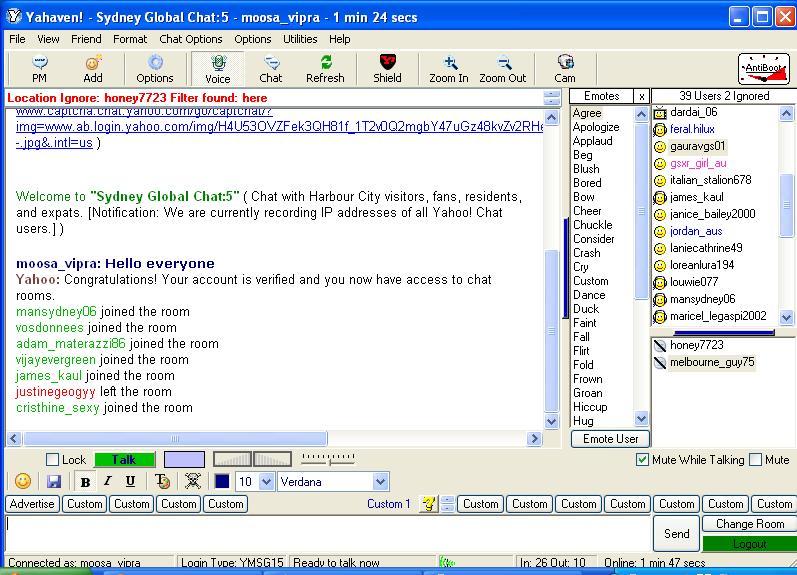
Task: Expand the location ignore message arrows
Action: pyautogui.click(x=551, y=98)
